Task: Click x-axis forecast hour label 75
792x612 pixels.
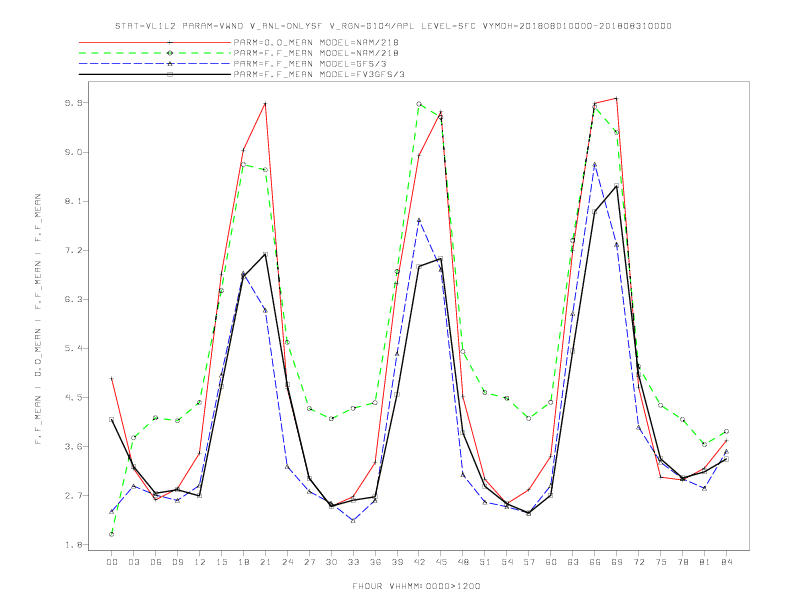Action: pos(661,562)
